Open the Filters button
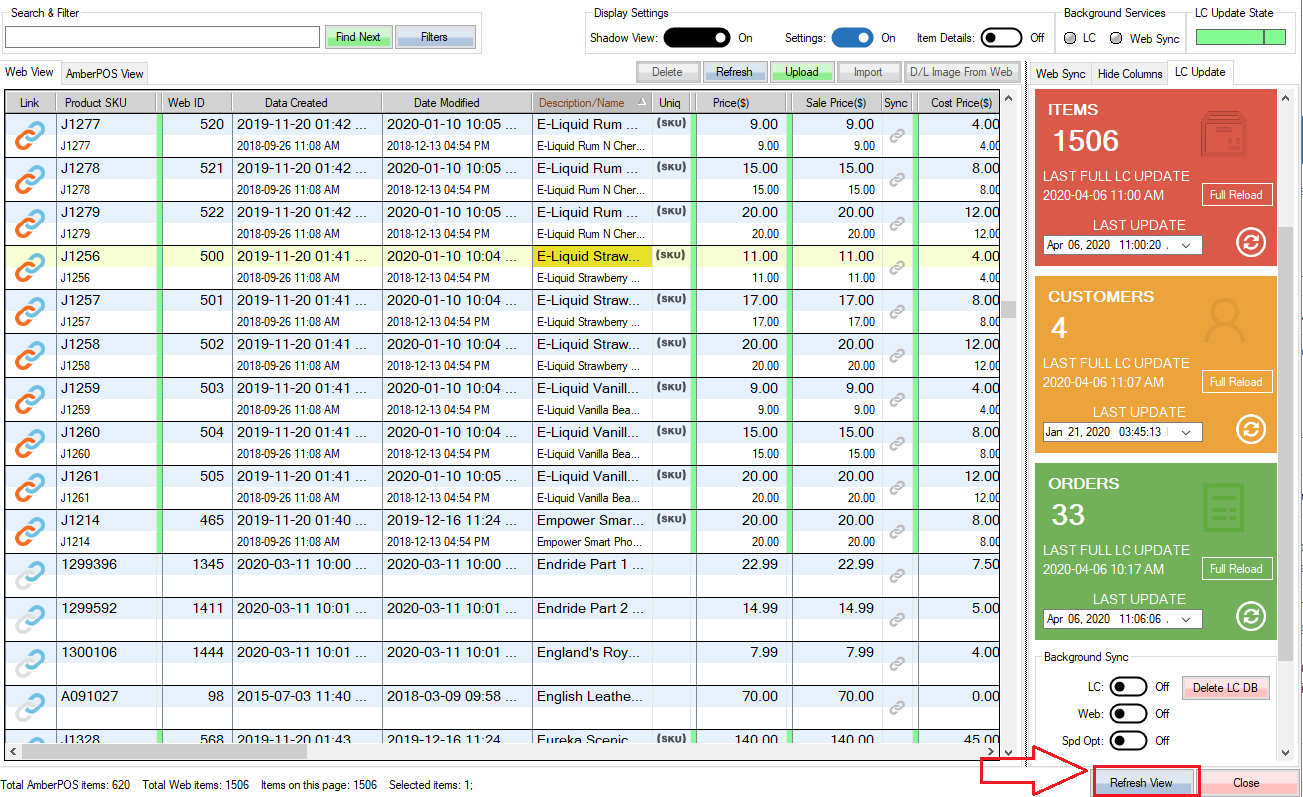1303x797 pixels. (x=435, y=37)
